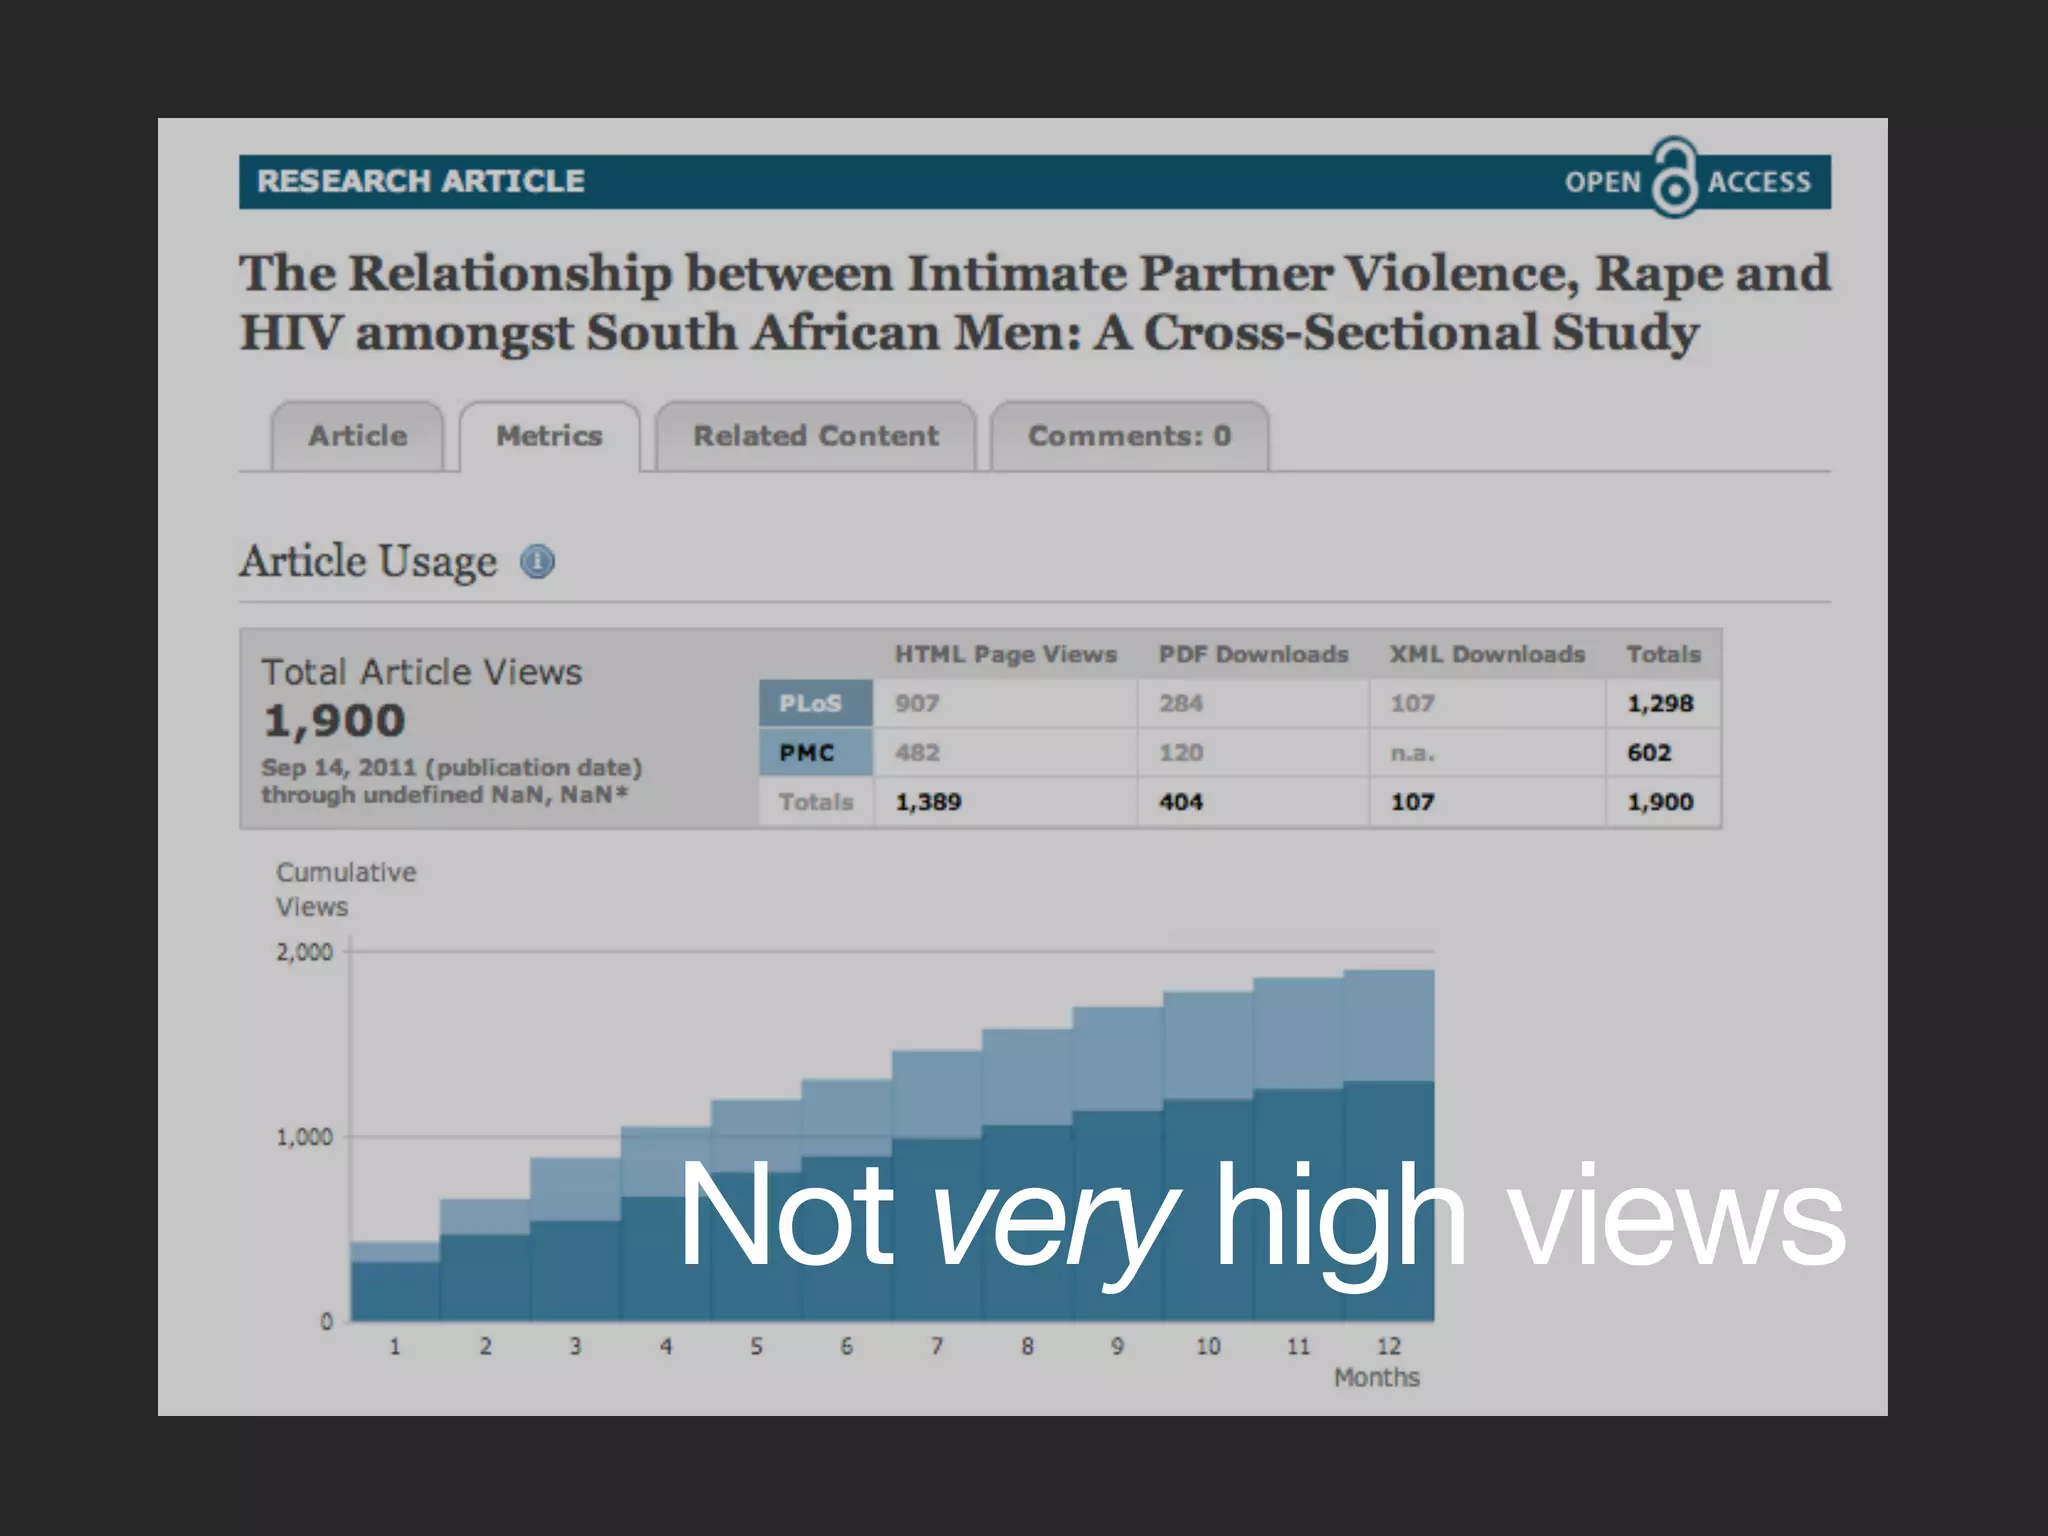Click the Article Usage info icon
This screenshot has width=2048, height=1536.
(537, 562)
